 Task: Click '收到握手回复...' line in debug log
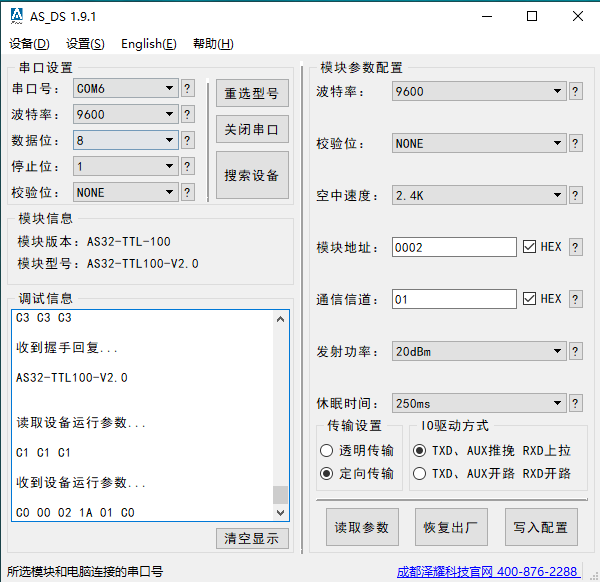pyautogui.click(x=67, y=347)
